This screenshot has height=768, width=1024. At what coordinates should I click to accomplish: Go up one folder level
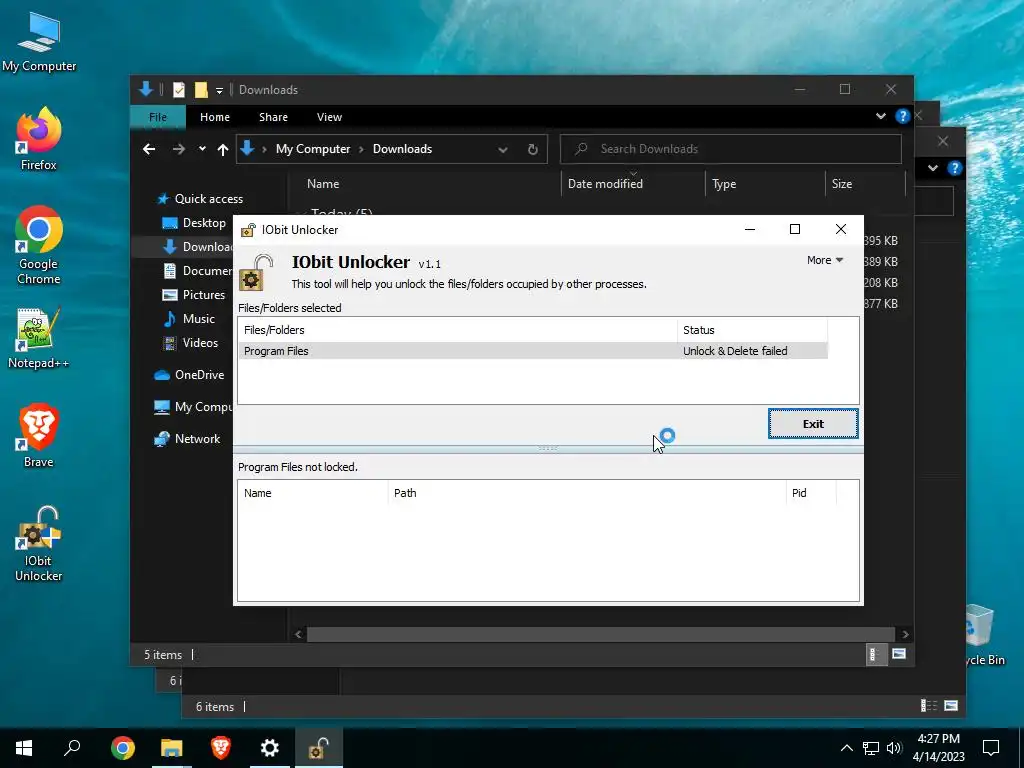223,150
